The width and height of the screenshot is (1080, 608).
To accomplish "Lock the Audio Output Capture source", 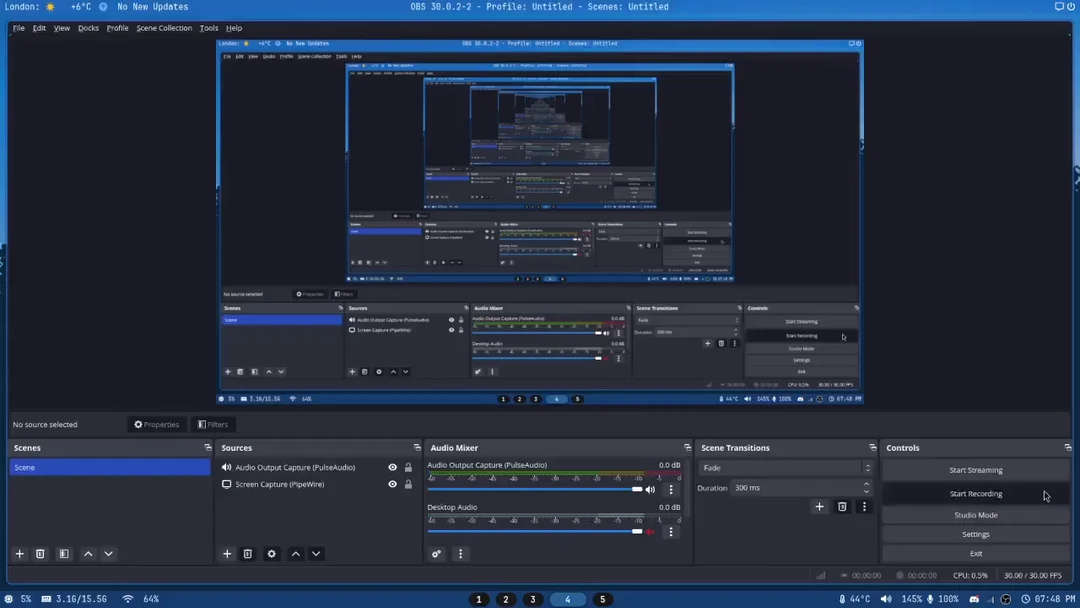I will (408, 467).
